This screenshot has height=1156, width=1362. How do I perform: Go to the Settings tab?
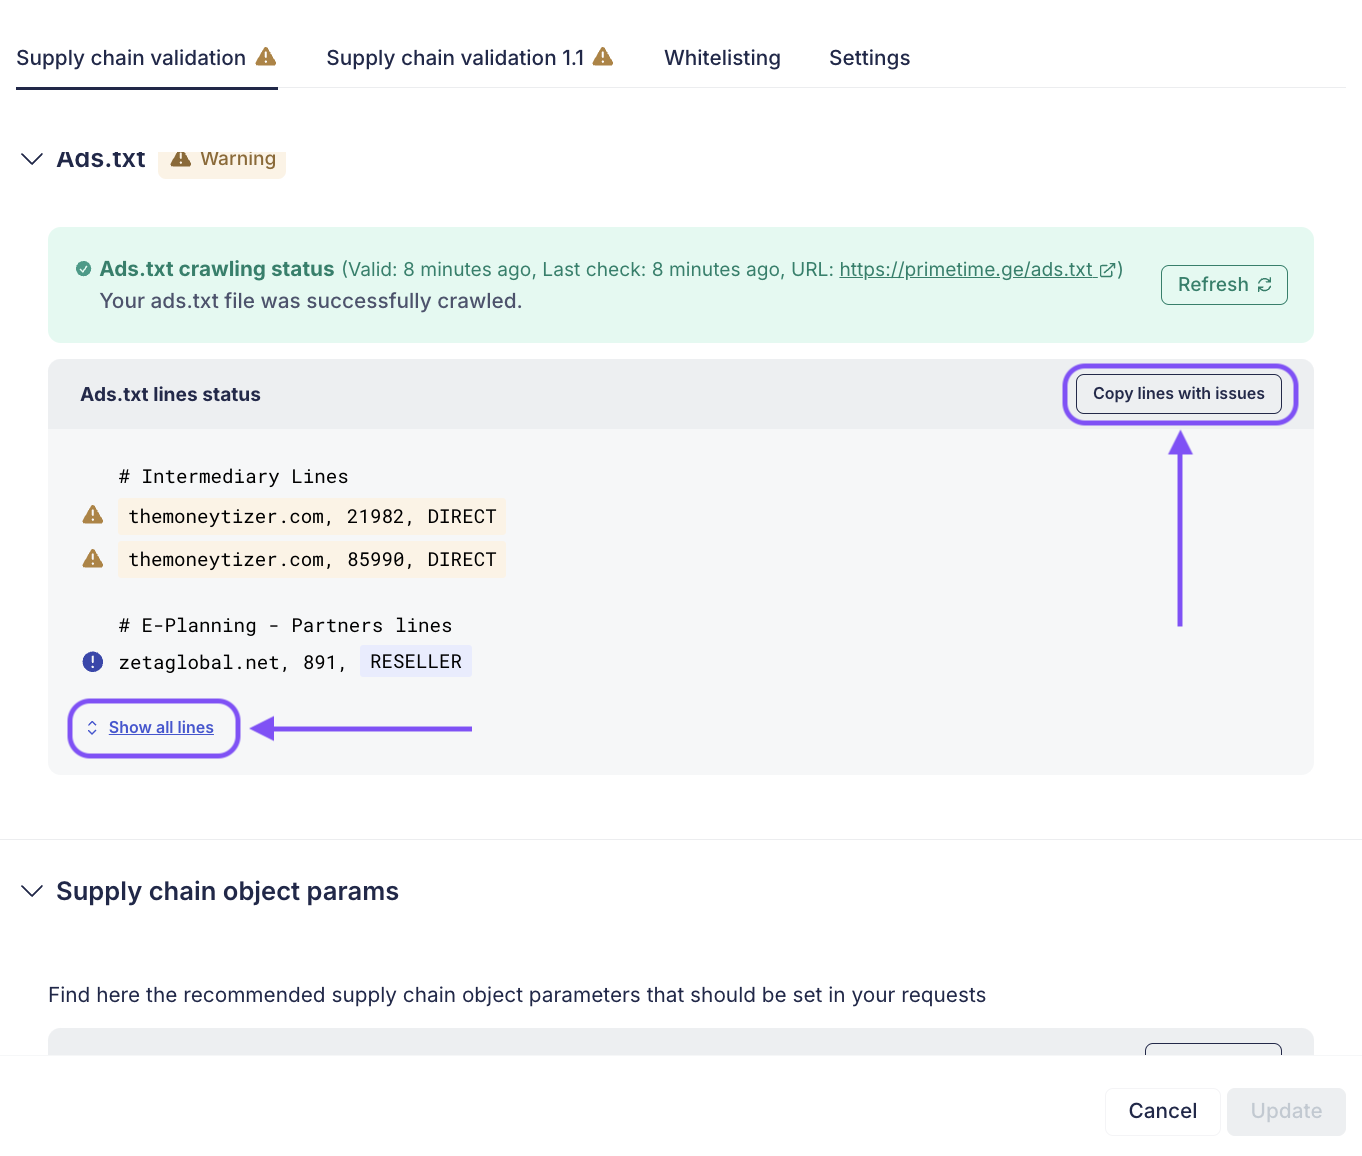pos(869,58)
